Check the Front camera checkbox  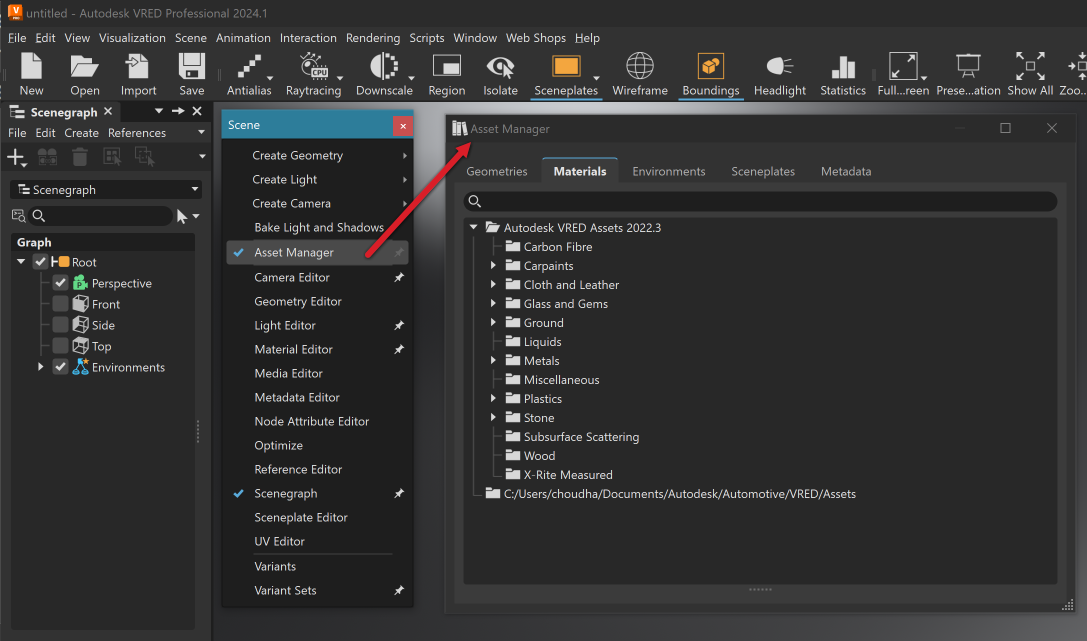tap(60, 304)
